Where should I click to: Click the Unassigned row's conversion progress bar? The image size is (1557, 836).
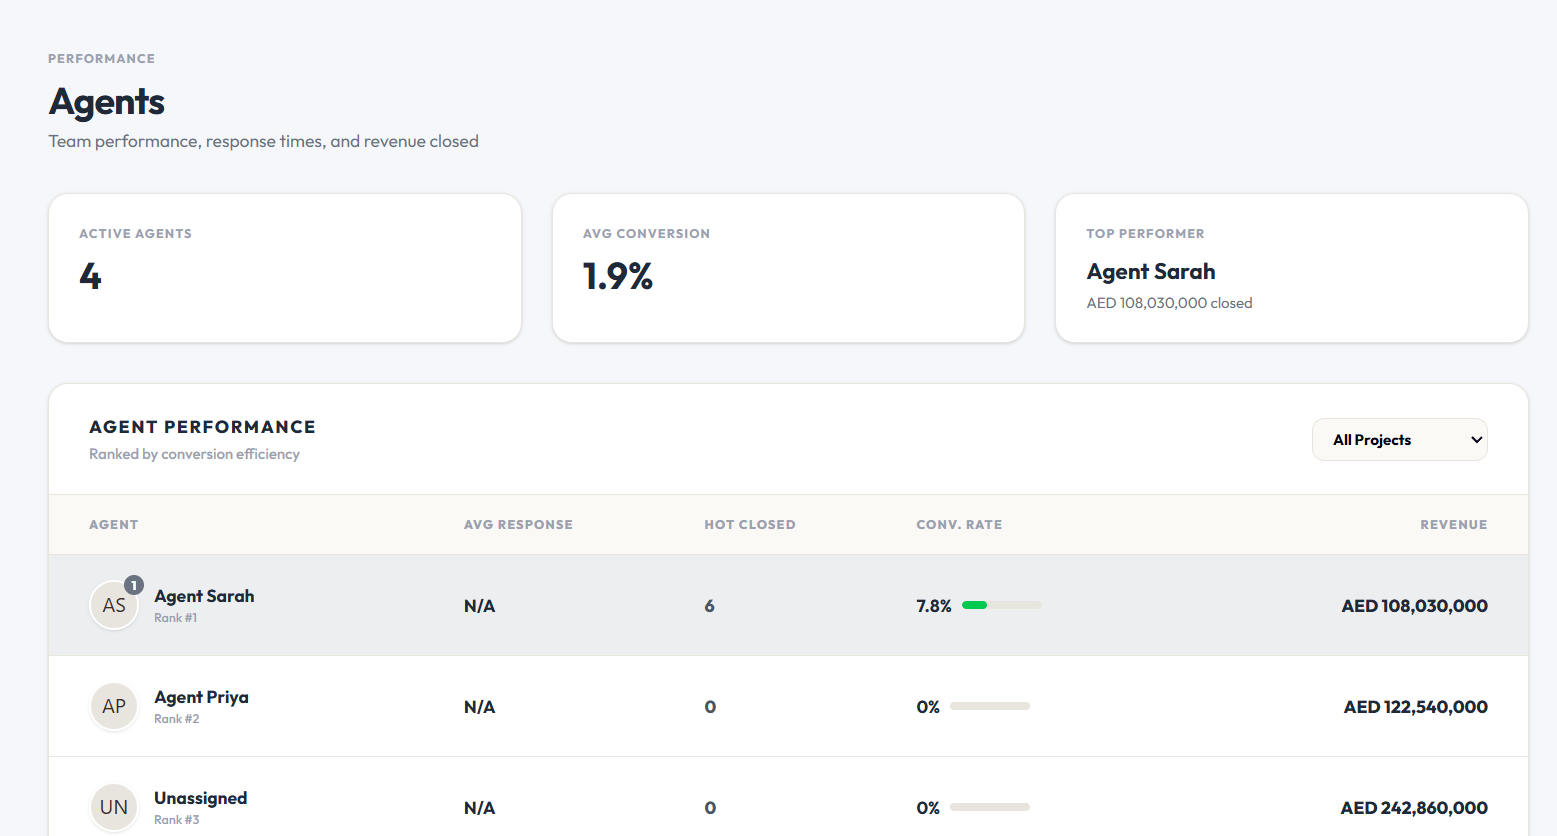point(990,807)
